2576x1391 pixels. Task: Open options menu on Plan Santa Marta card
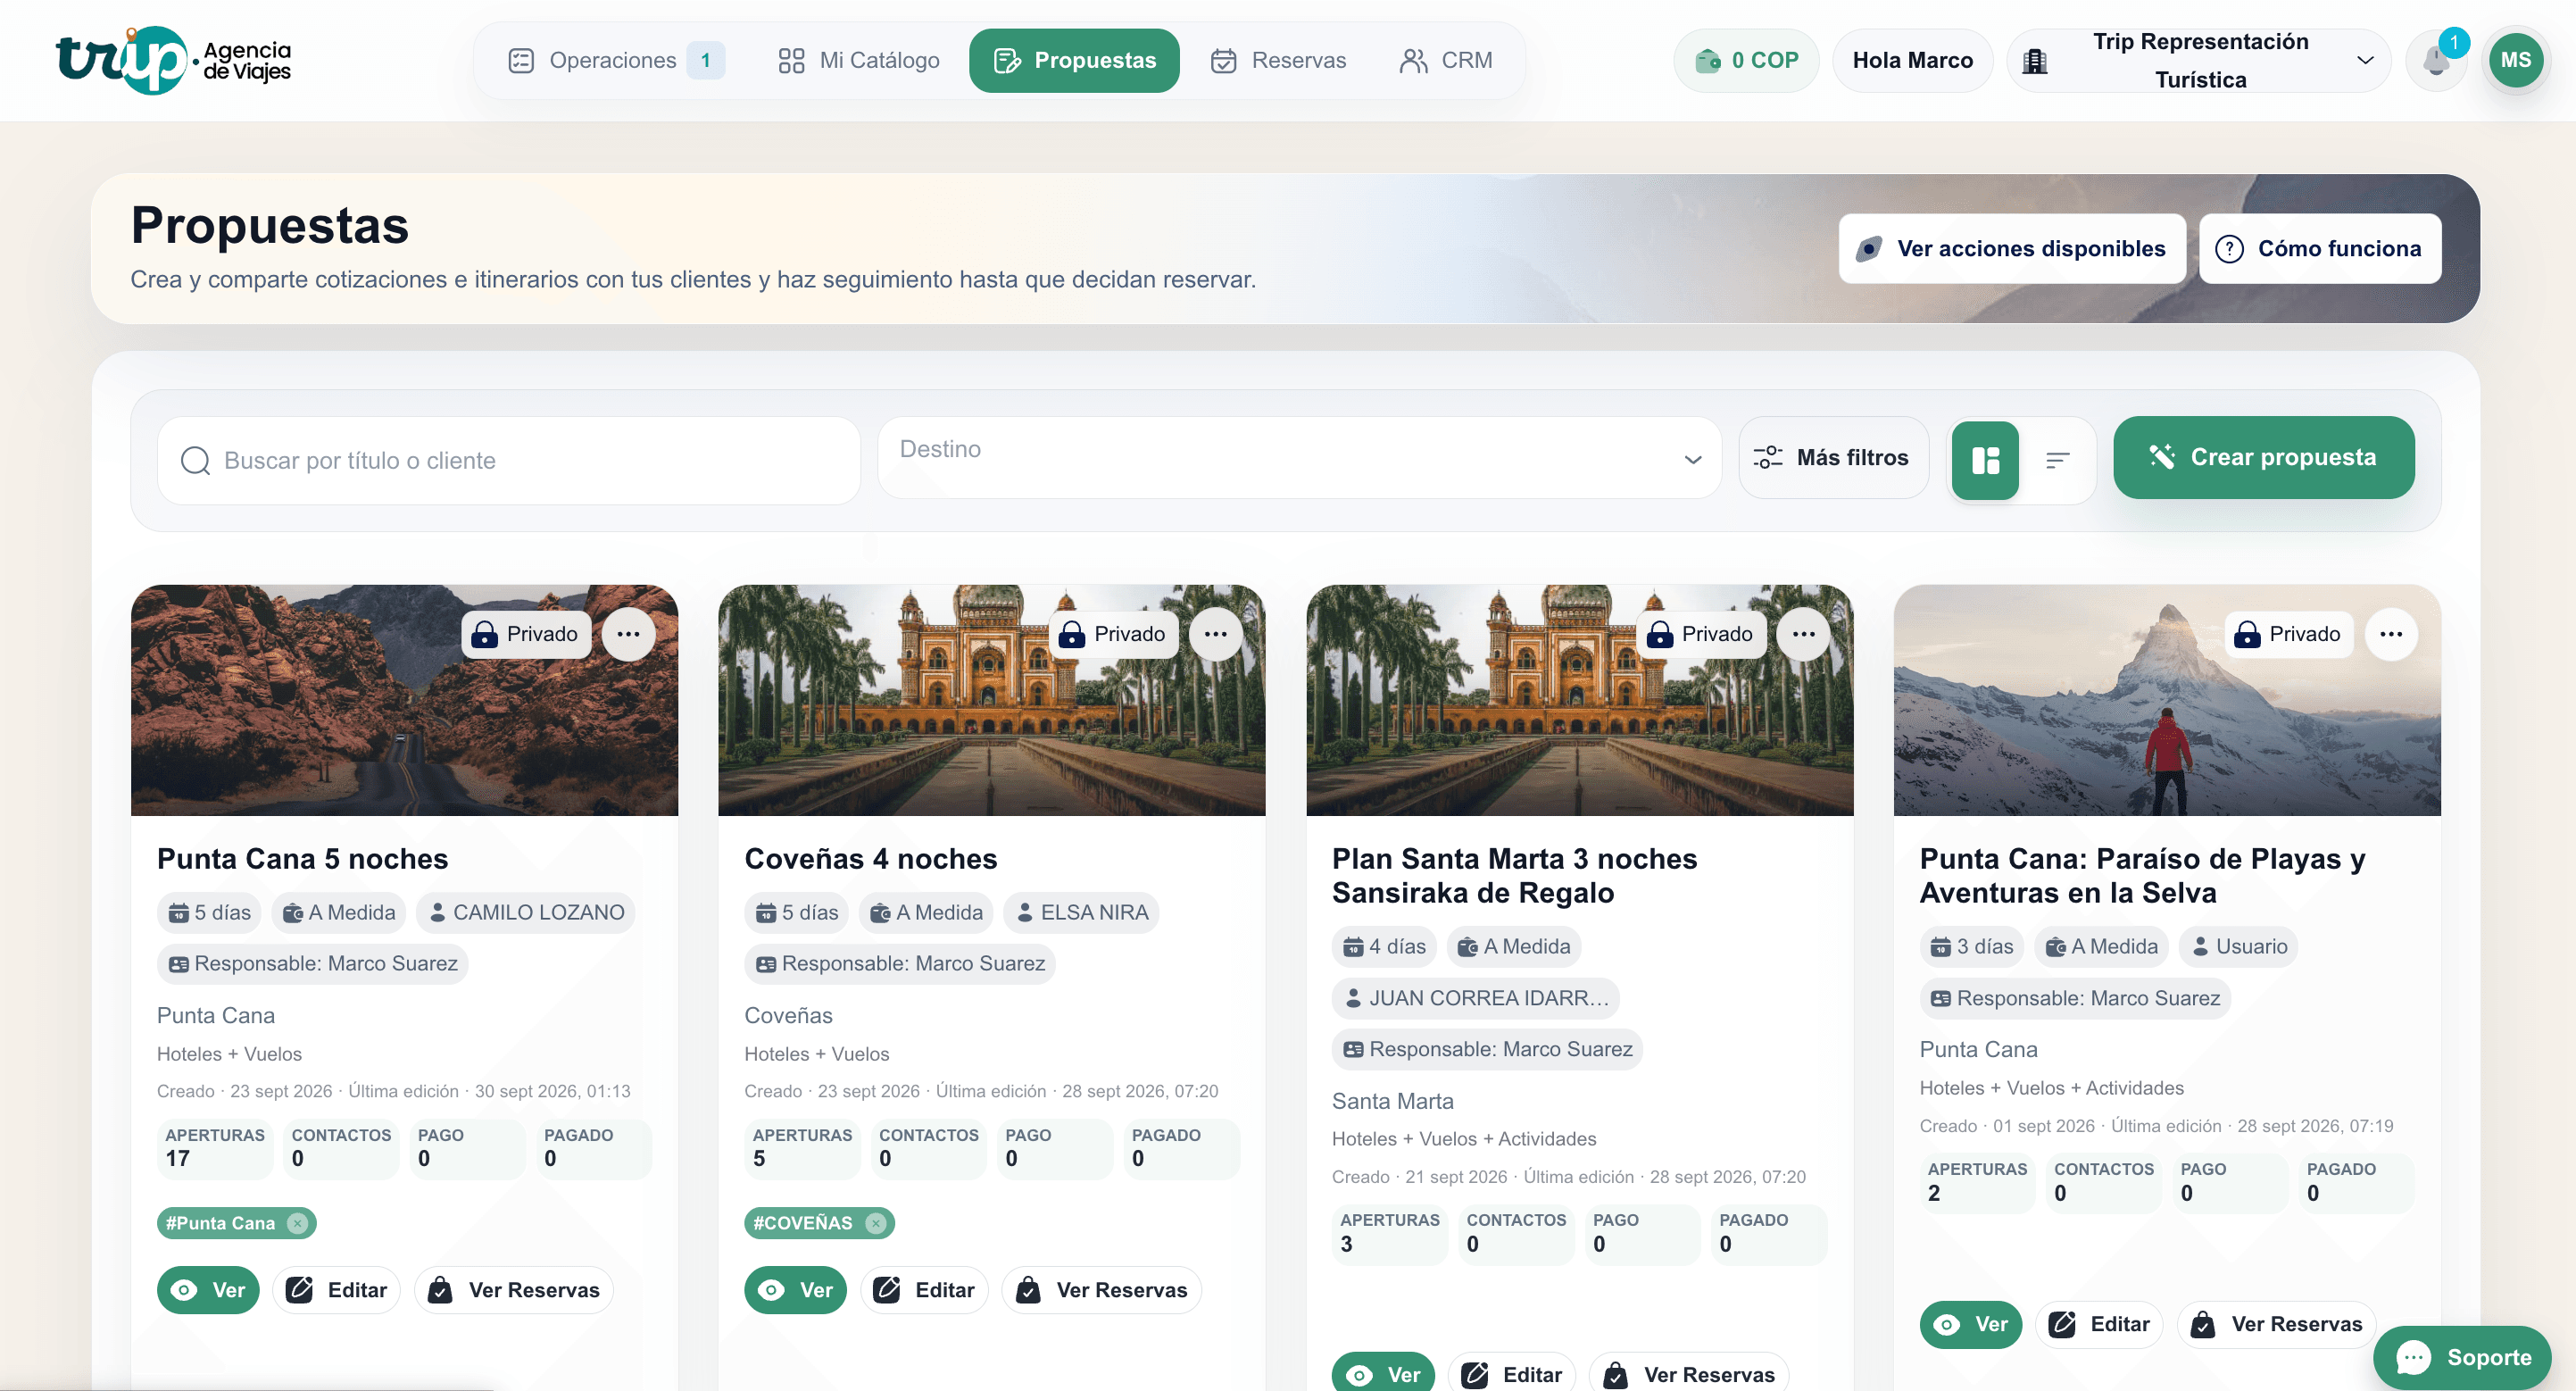click(x=1803, y=634)
